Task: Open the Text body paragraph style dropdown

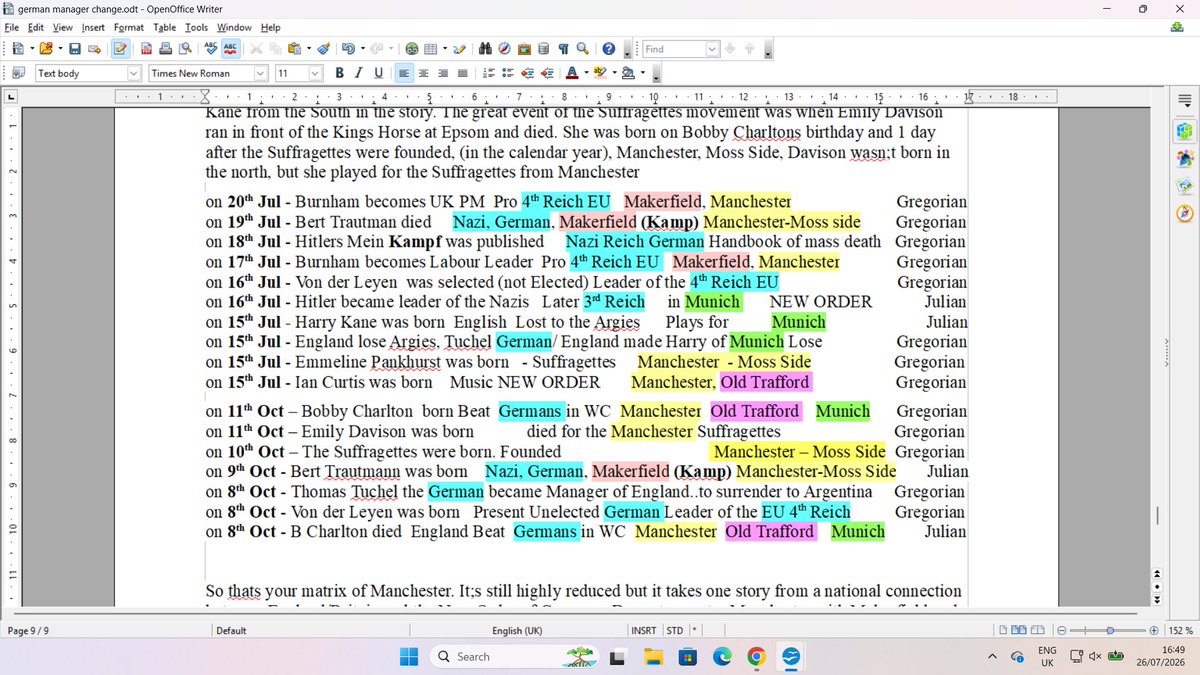Action: coord(135,73)
